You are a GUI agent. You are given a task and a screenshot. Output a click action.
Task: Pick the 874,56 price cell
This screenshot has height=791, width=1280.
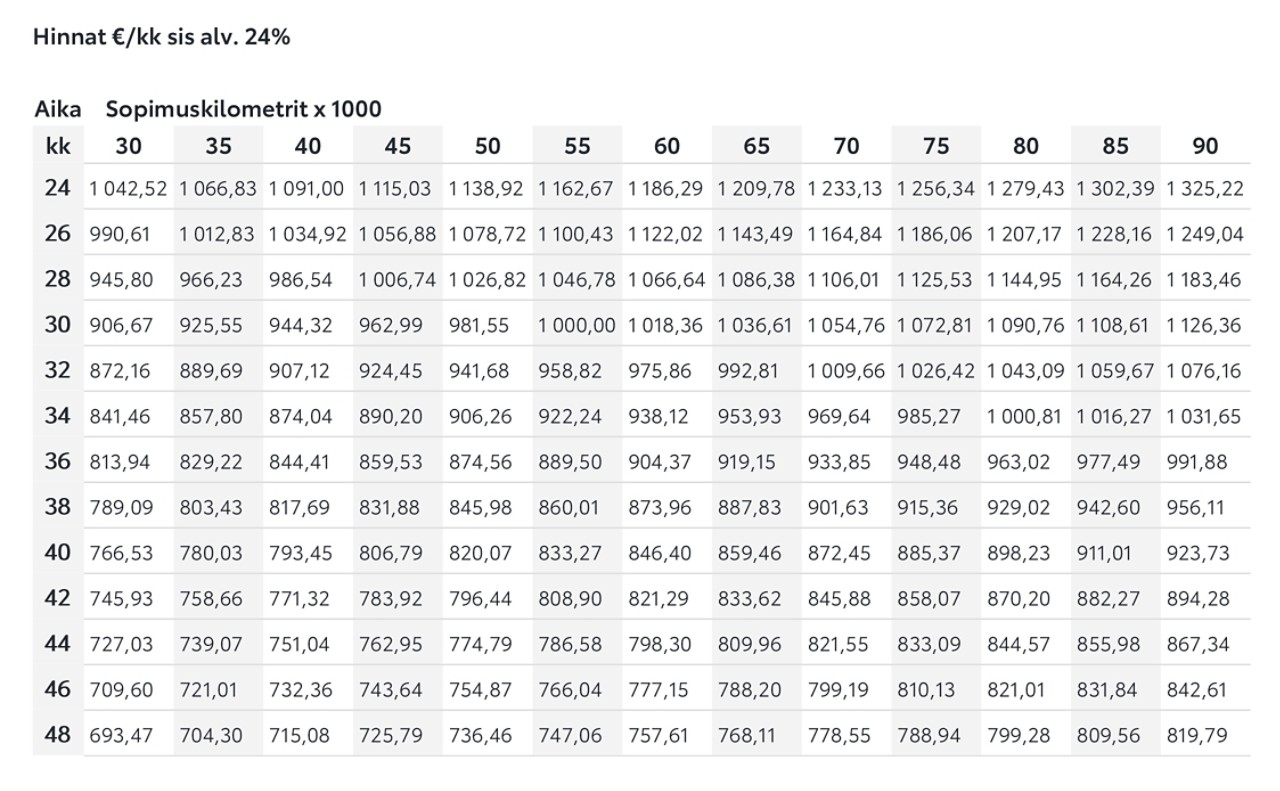click(480, 462)
